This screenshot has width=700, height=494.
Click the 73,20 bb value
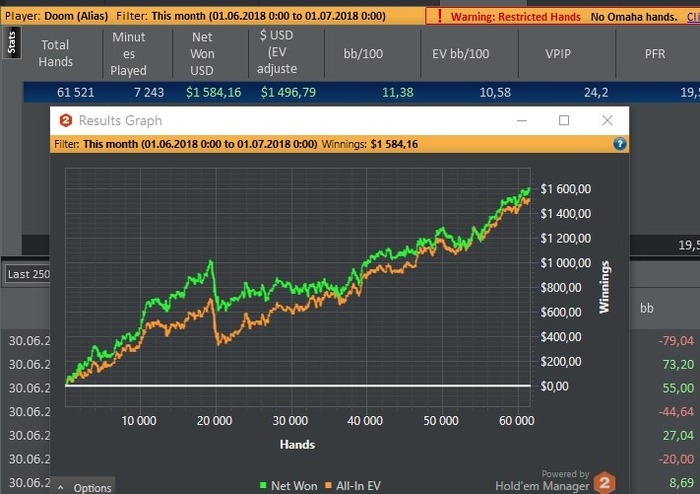point(678,364)
